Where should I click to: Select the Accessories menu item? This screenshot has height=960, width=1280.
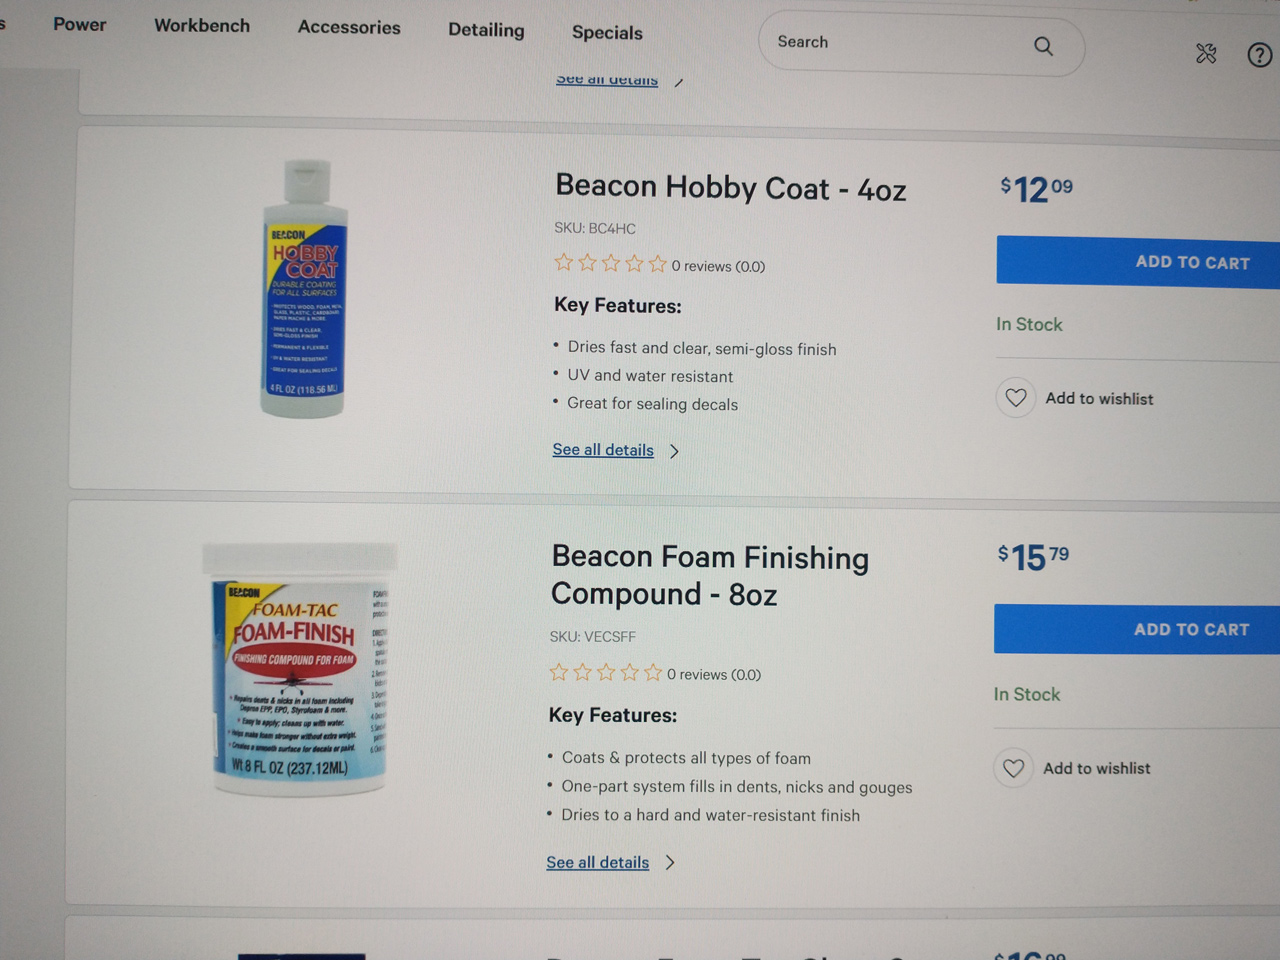[x=349, y=28]
